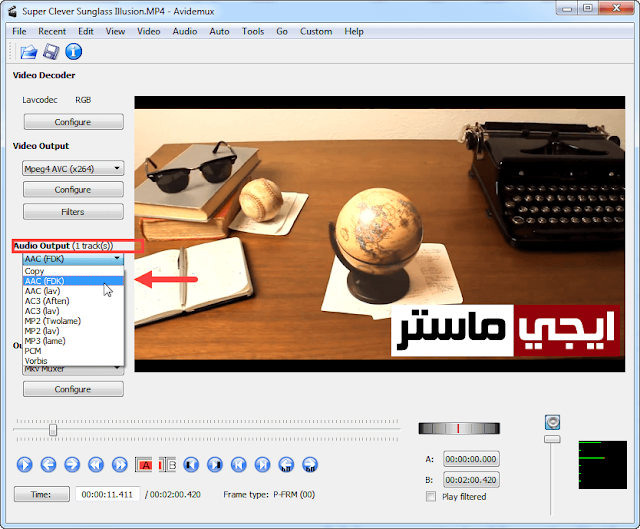The width and height of the screenshot is (640, 529).
Task: Choose PCM audio output option
Action: tap(73, 351)
